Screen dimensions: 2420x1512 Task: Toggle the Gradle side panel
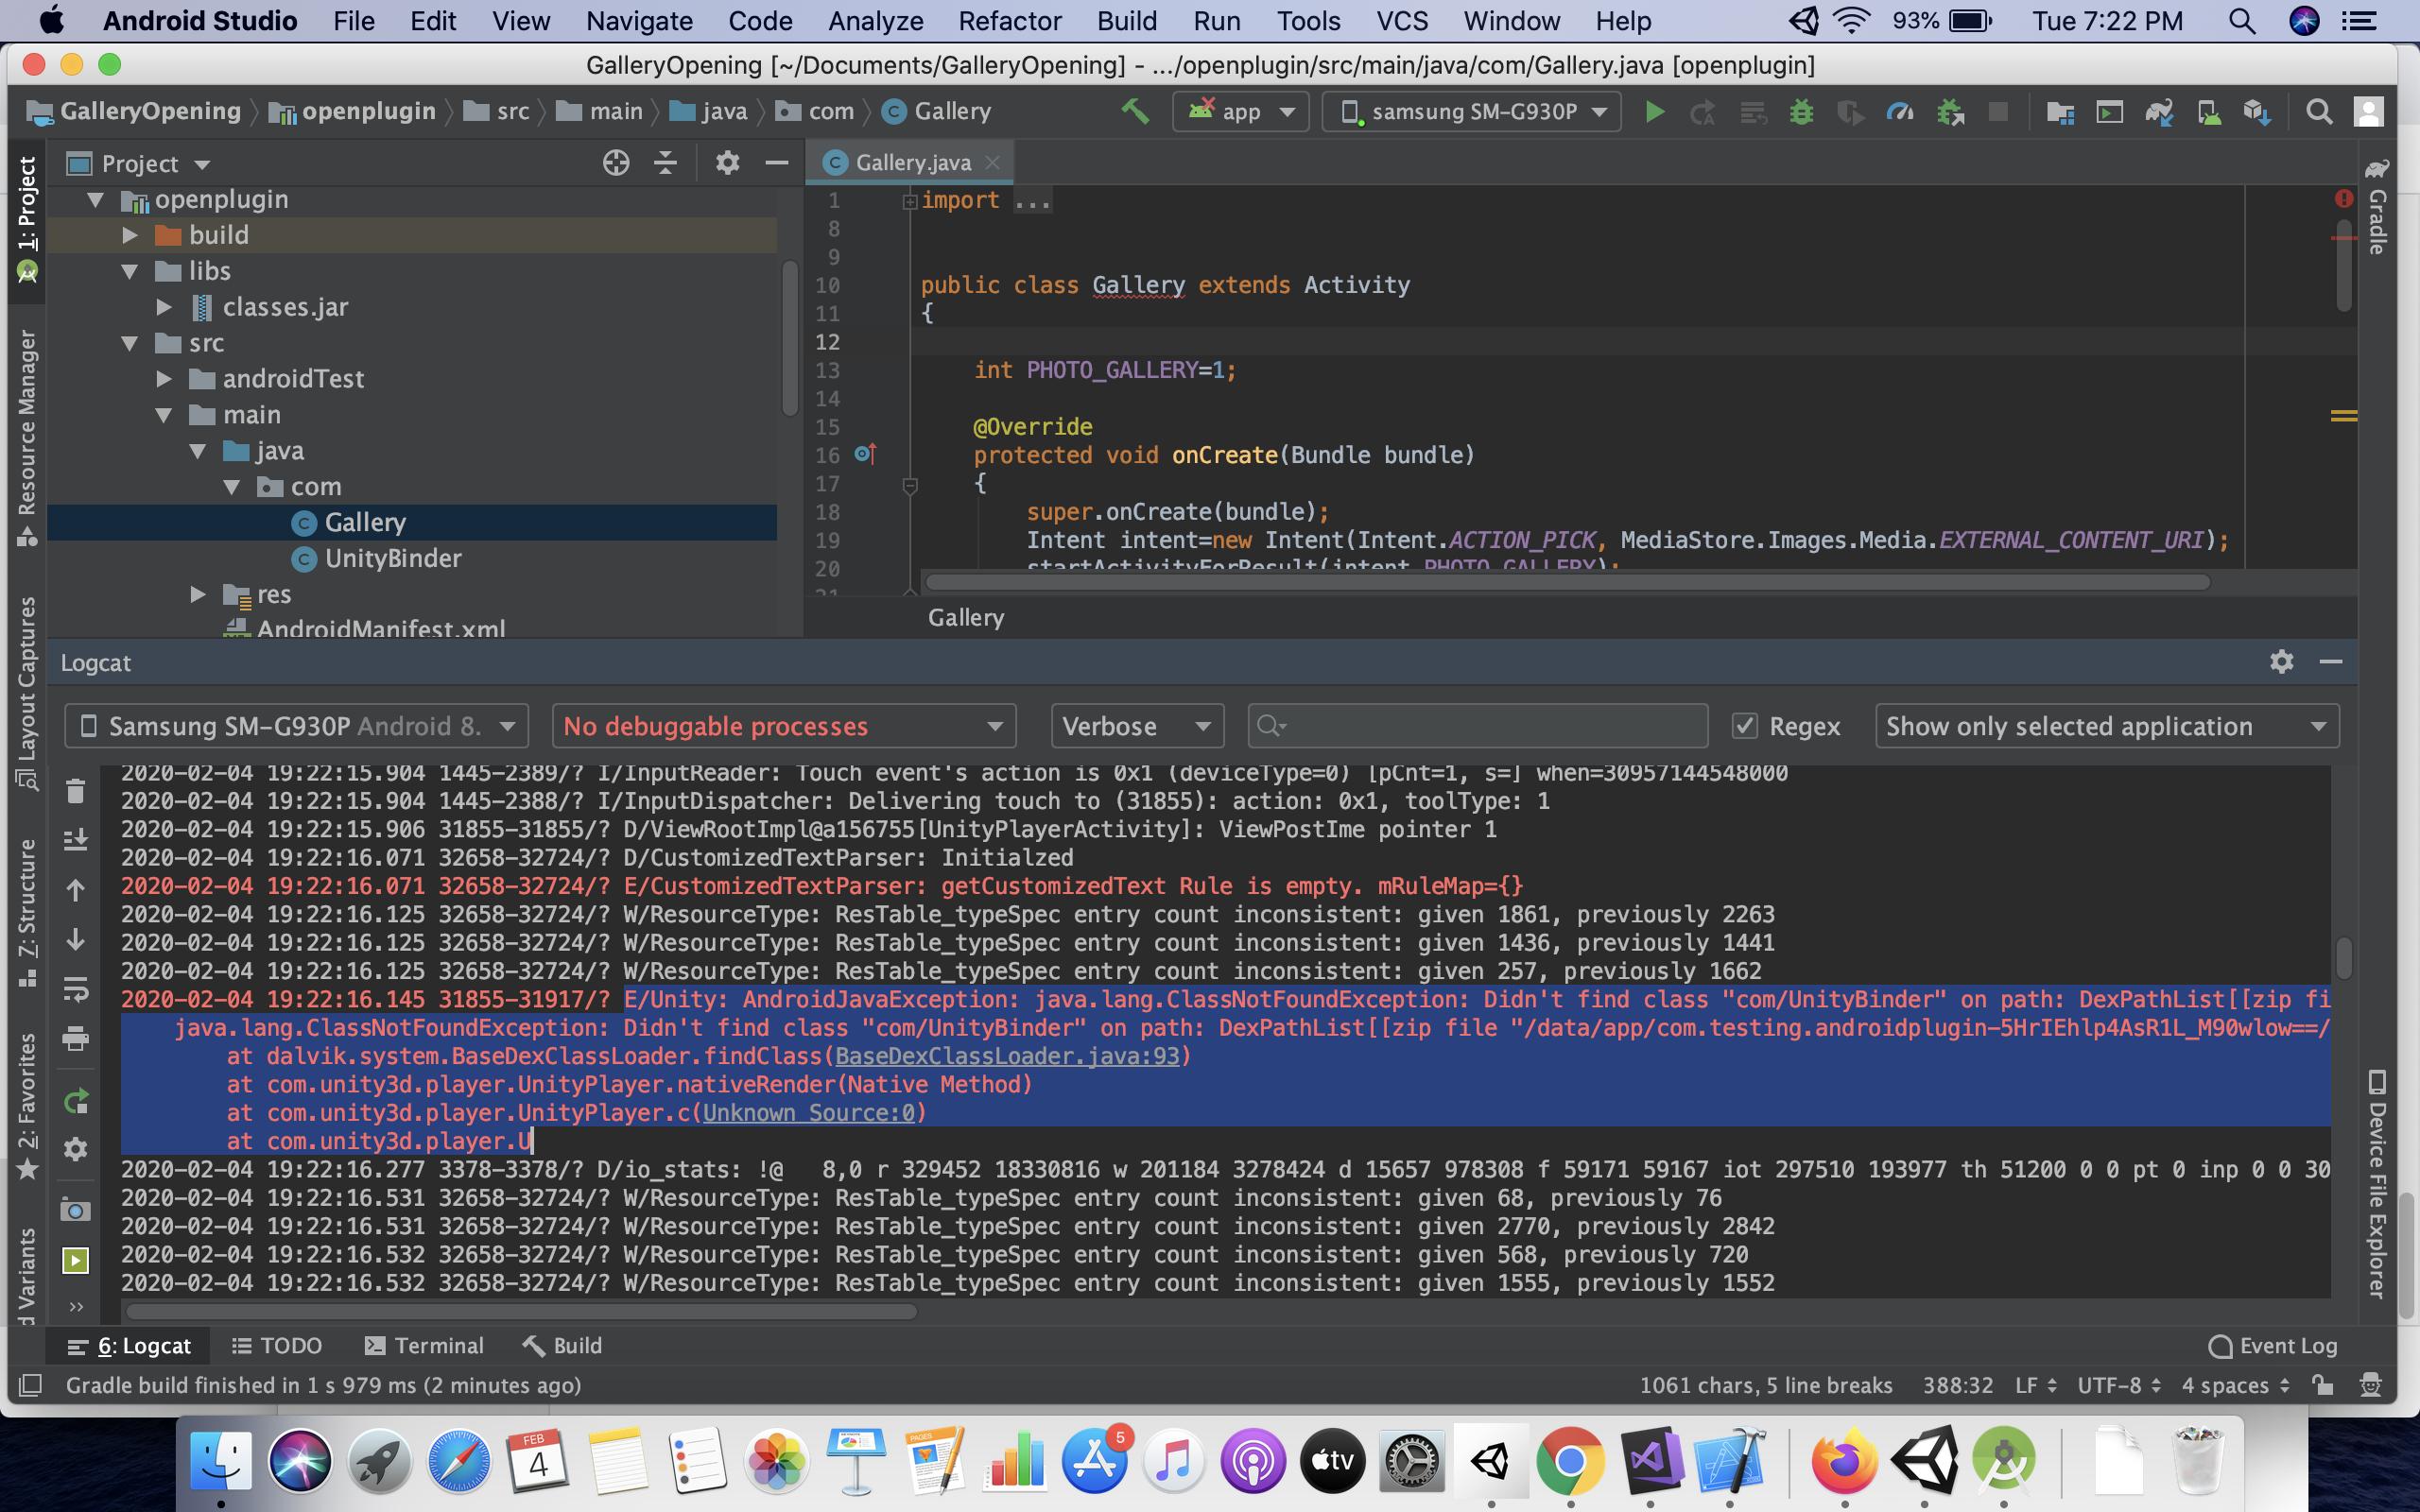[x=2377, y=207]
